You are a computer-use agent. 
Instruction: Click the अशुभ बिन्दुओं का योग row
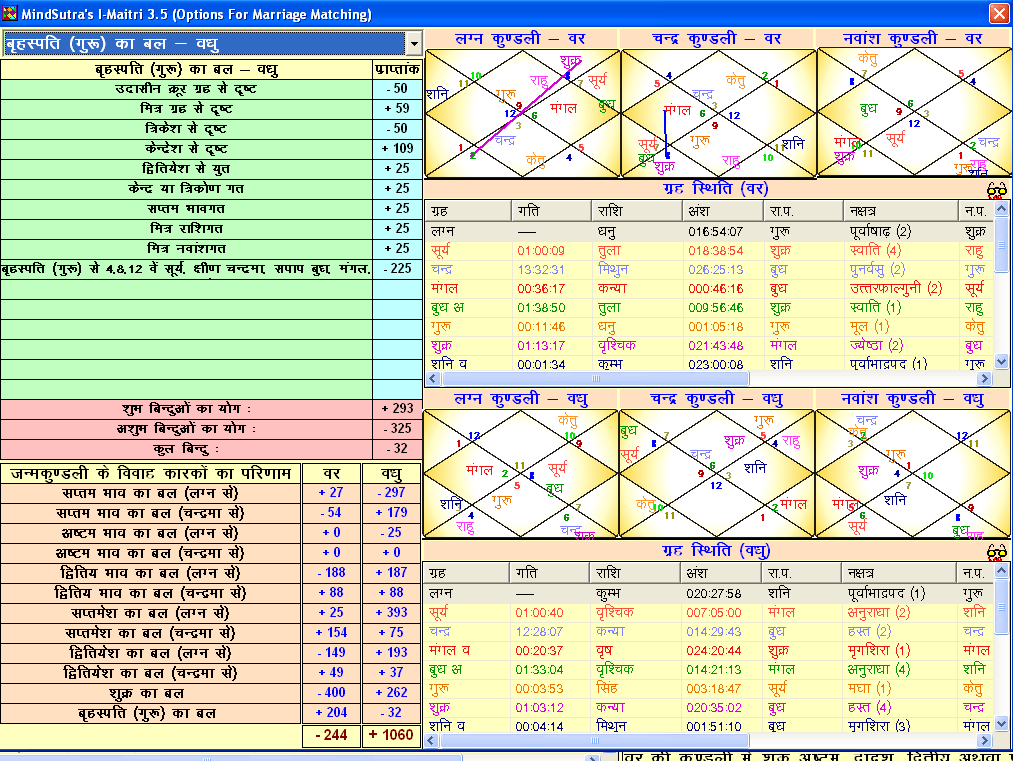click(x=211, y=430)
